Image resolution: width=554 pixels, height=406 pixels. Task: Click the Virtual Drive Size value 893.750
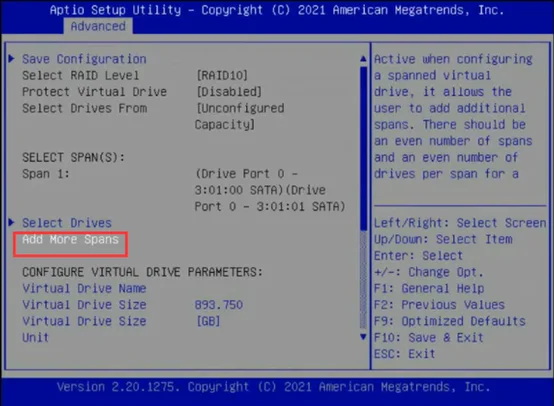click(x=219, y=305)
